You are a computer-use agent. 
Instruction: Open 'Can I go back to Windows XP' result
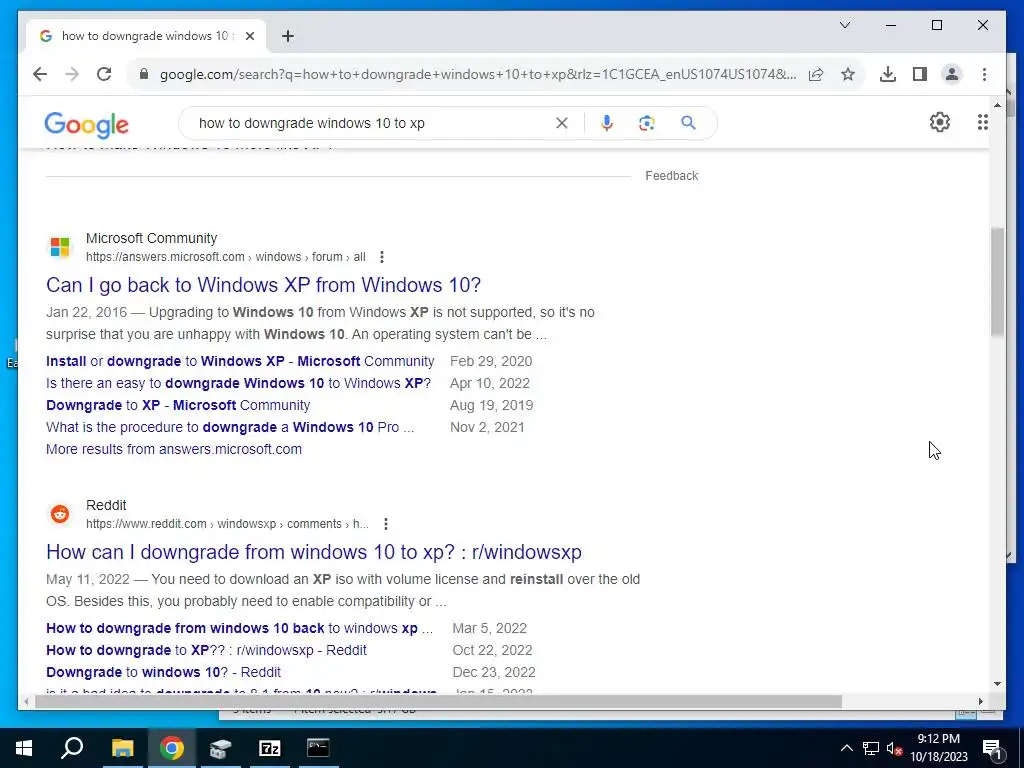coord(263,285)
